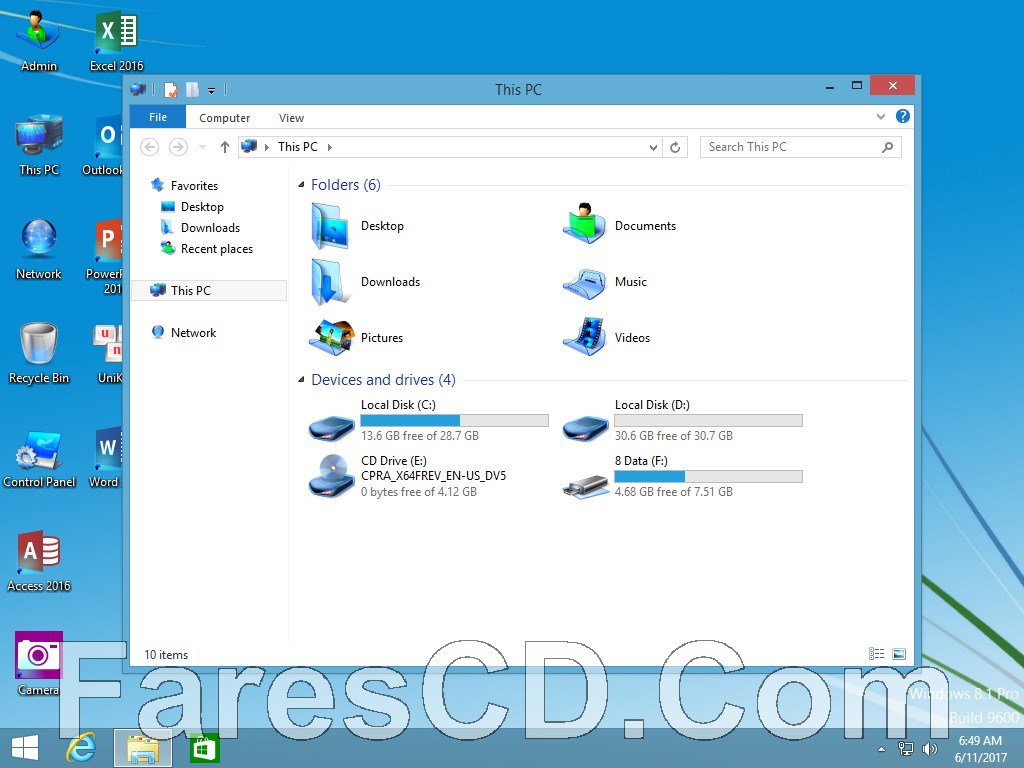Click the volume speaker tray icon
Image resolution: width=1024 pixels, height=768 pixels.
pos(929,749)
